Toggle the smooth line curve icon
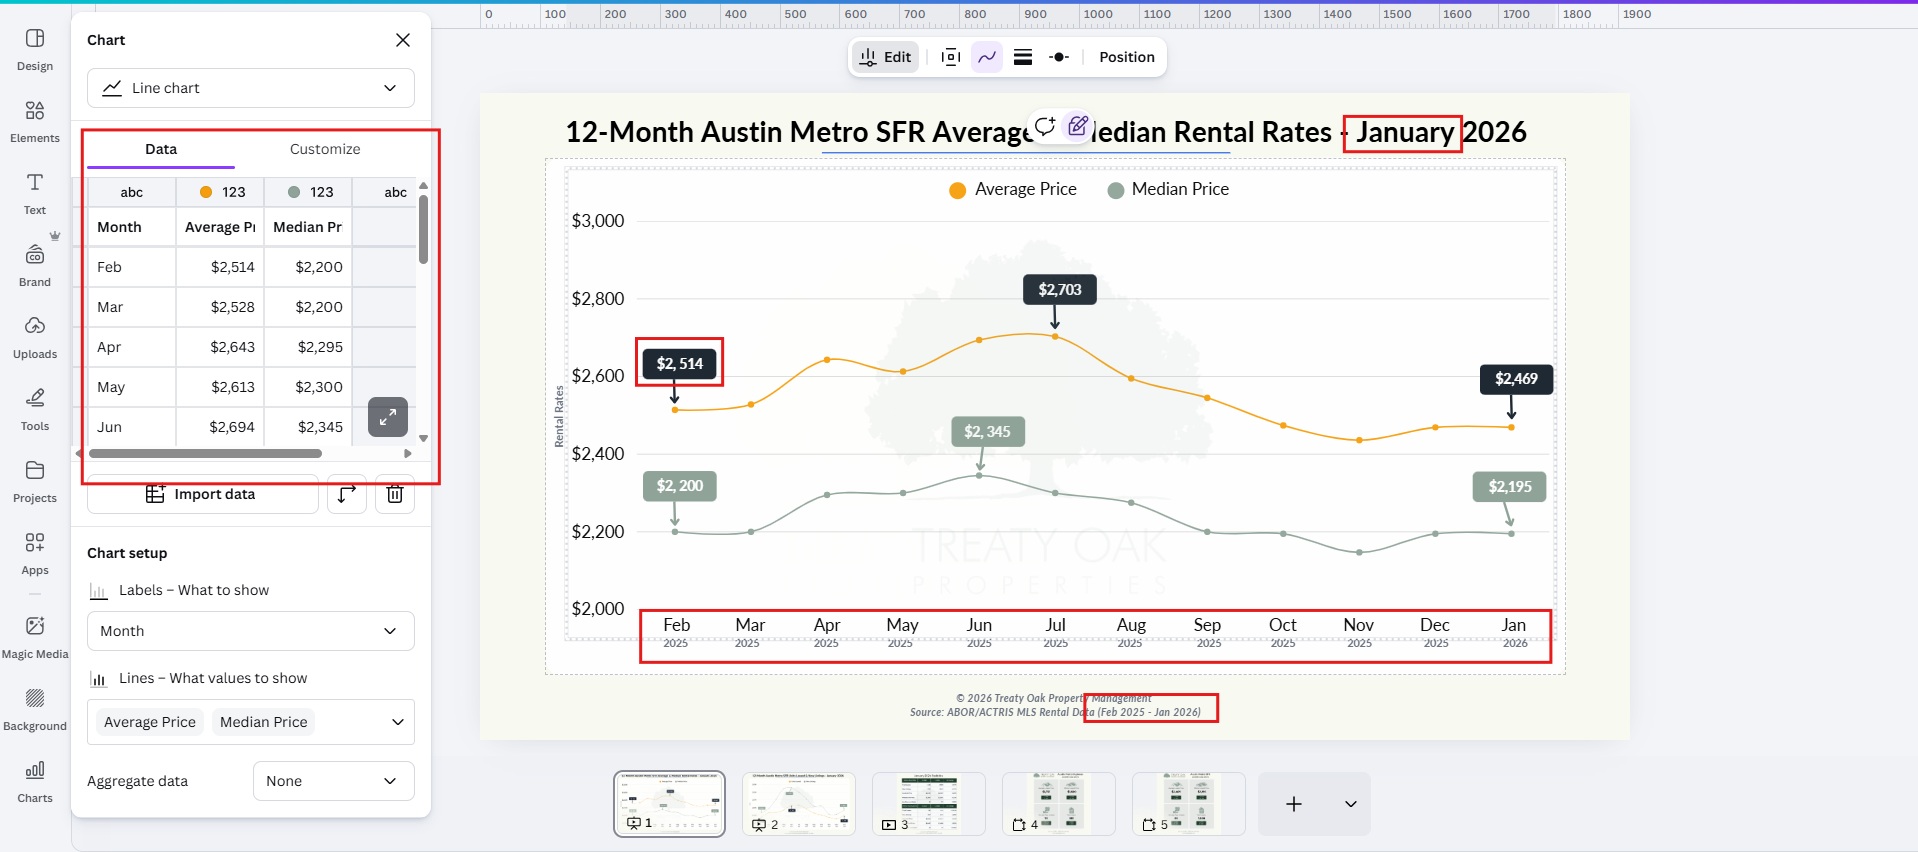This screenshot has height=852, width=1918. click(x=987, y=57)
